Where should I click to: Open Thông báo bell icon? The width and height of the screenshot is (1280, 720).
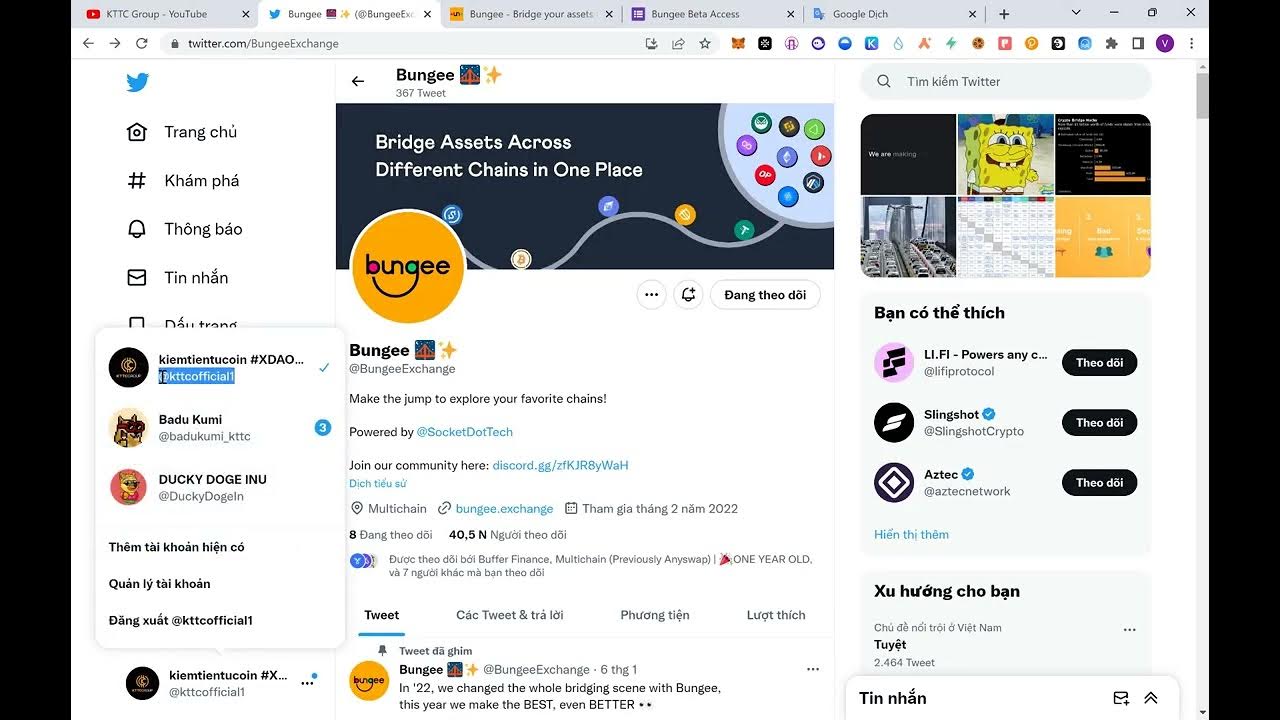[137, 229]
